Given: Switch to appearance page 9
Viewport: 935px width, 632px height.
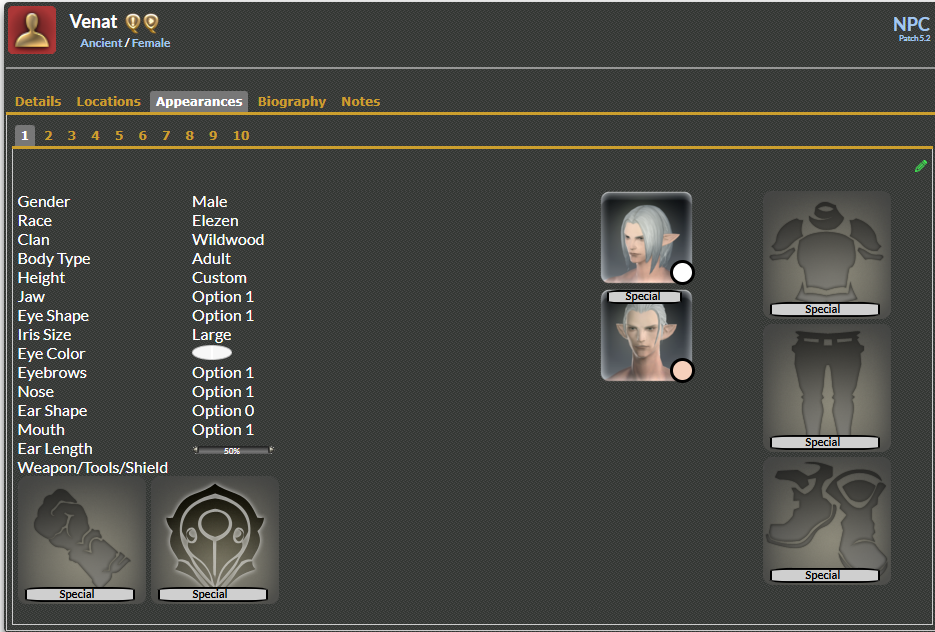Looking at the screenshot, I should pyautogui.click(x=213, y=135).
